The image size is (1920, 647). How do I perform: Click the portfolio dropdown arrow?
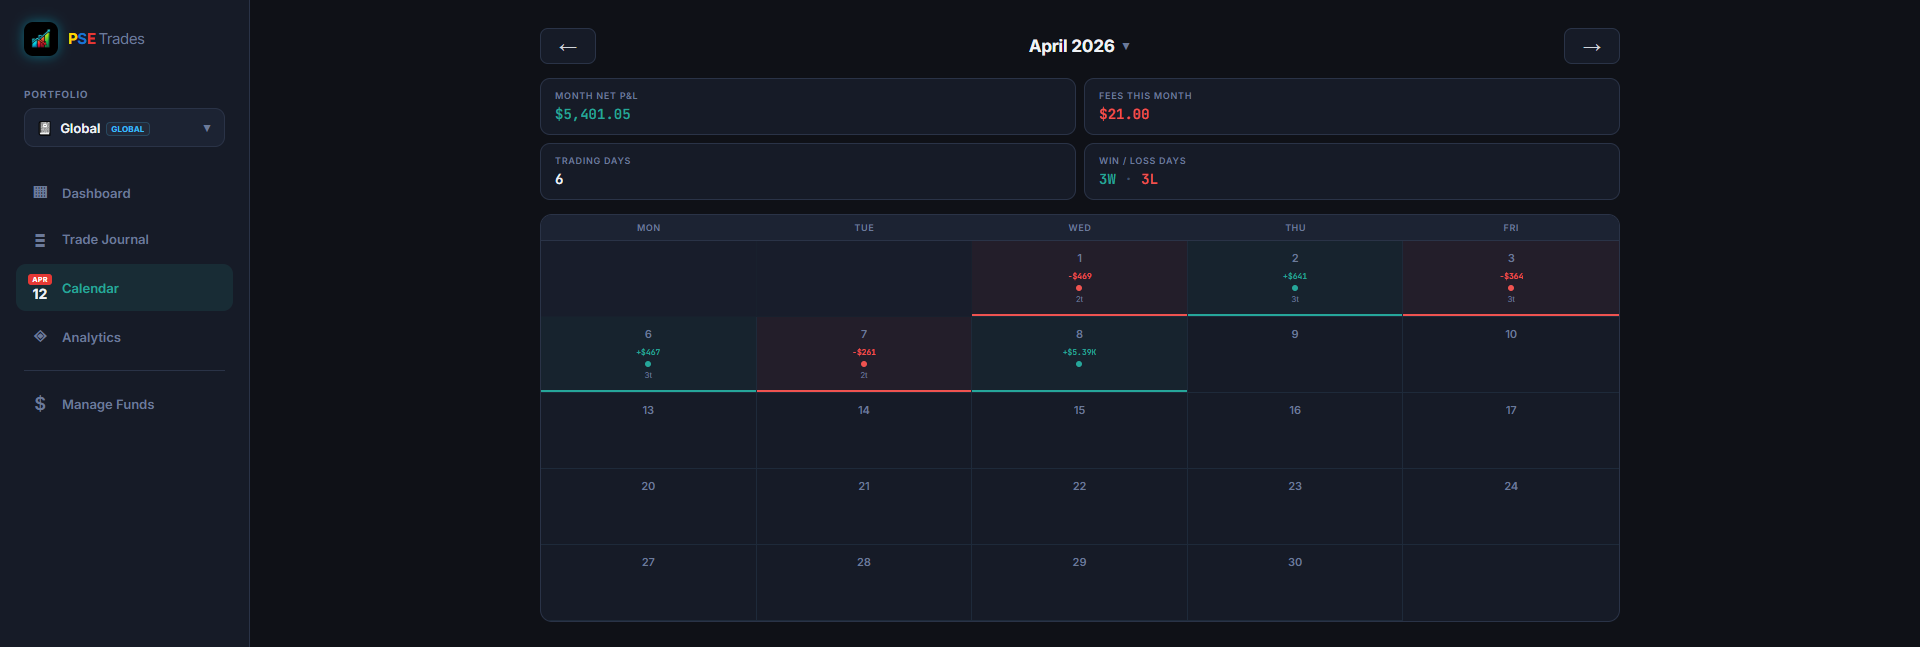coord(207,128)
